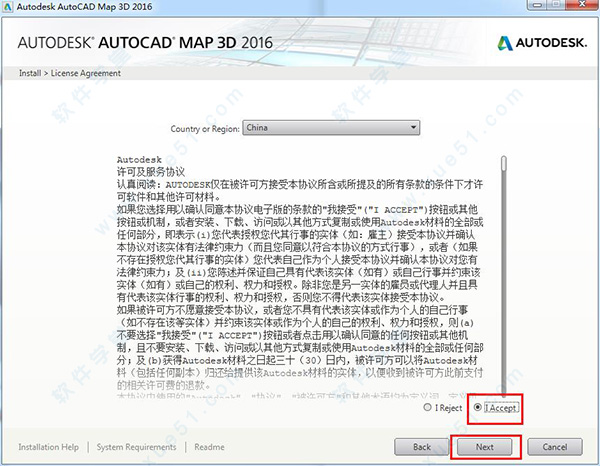600x466 pixels.
Task: Minimize the installer window
Action: (x=539, y=5)
